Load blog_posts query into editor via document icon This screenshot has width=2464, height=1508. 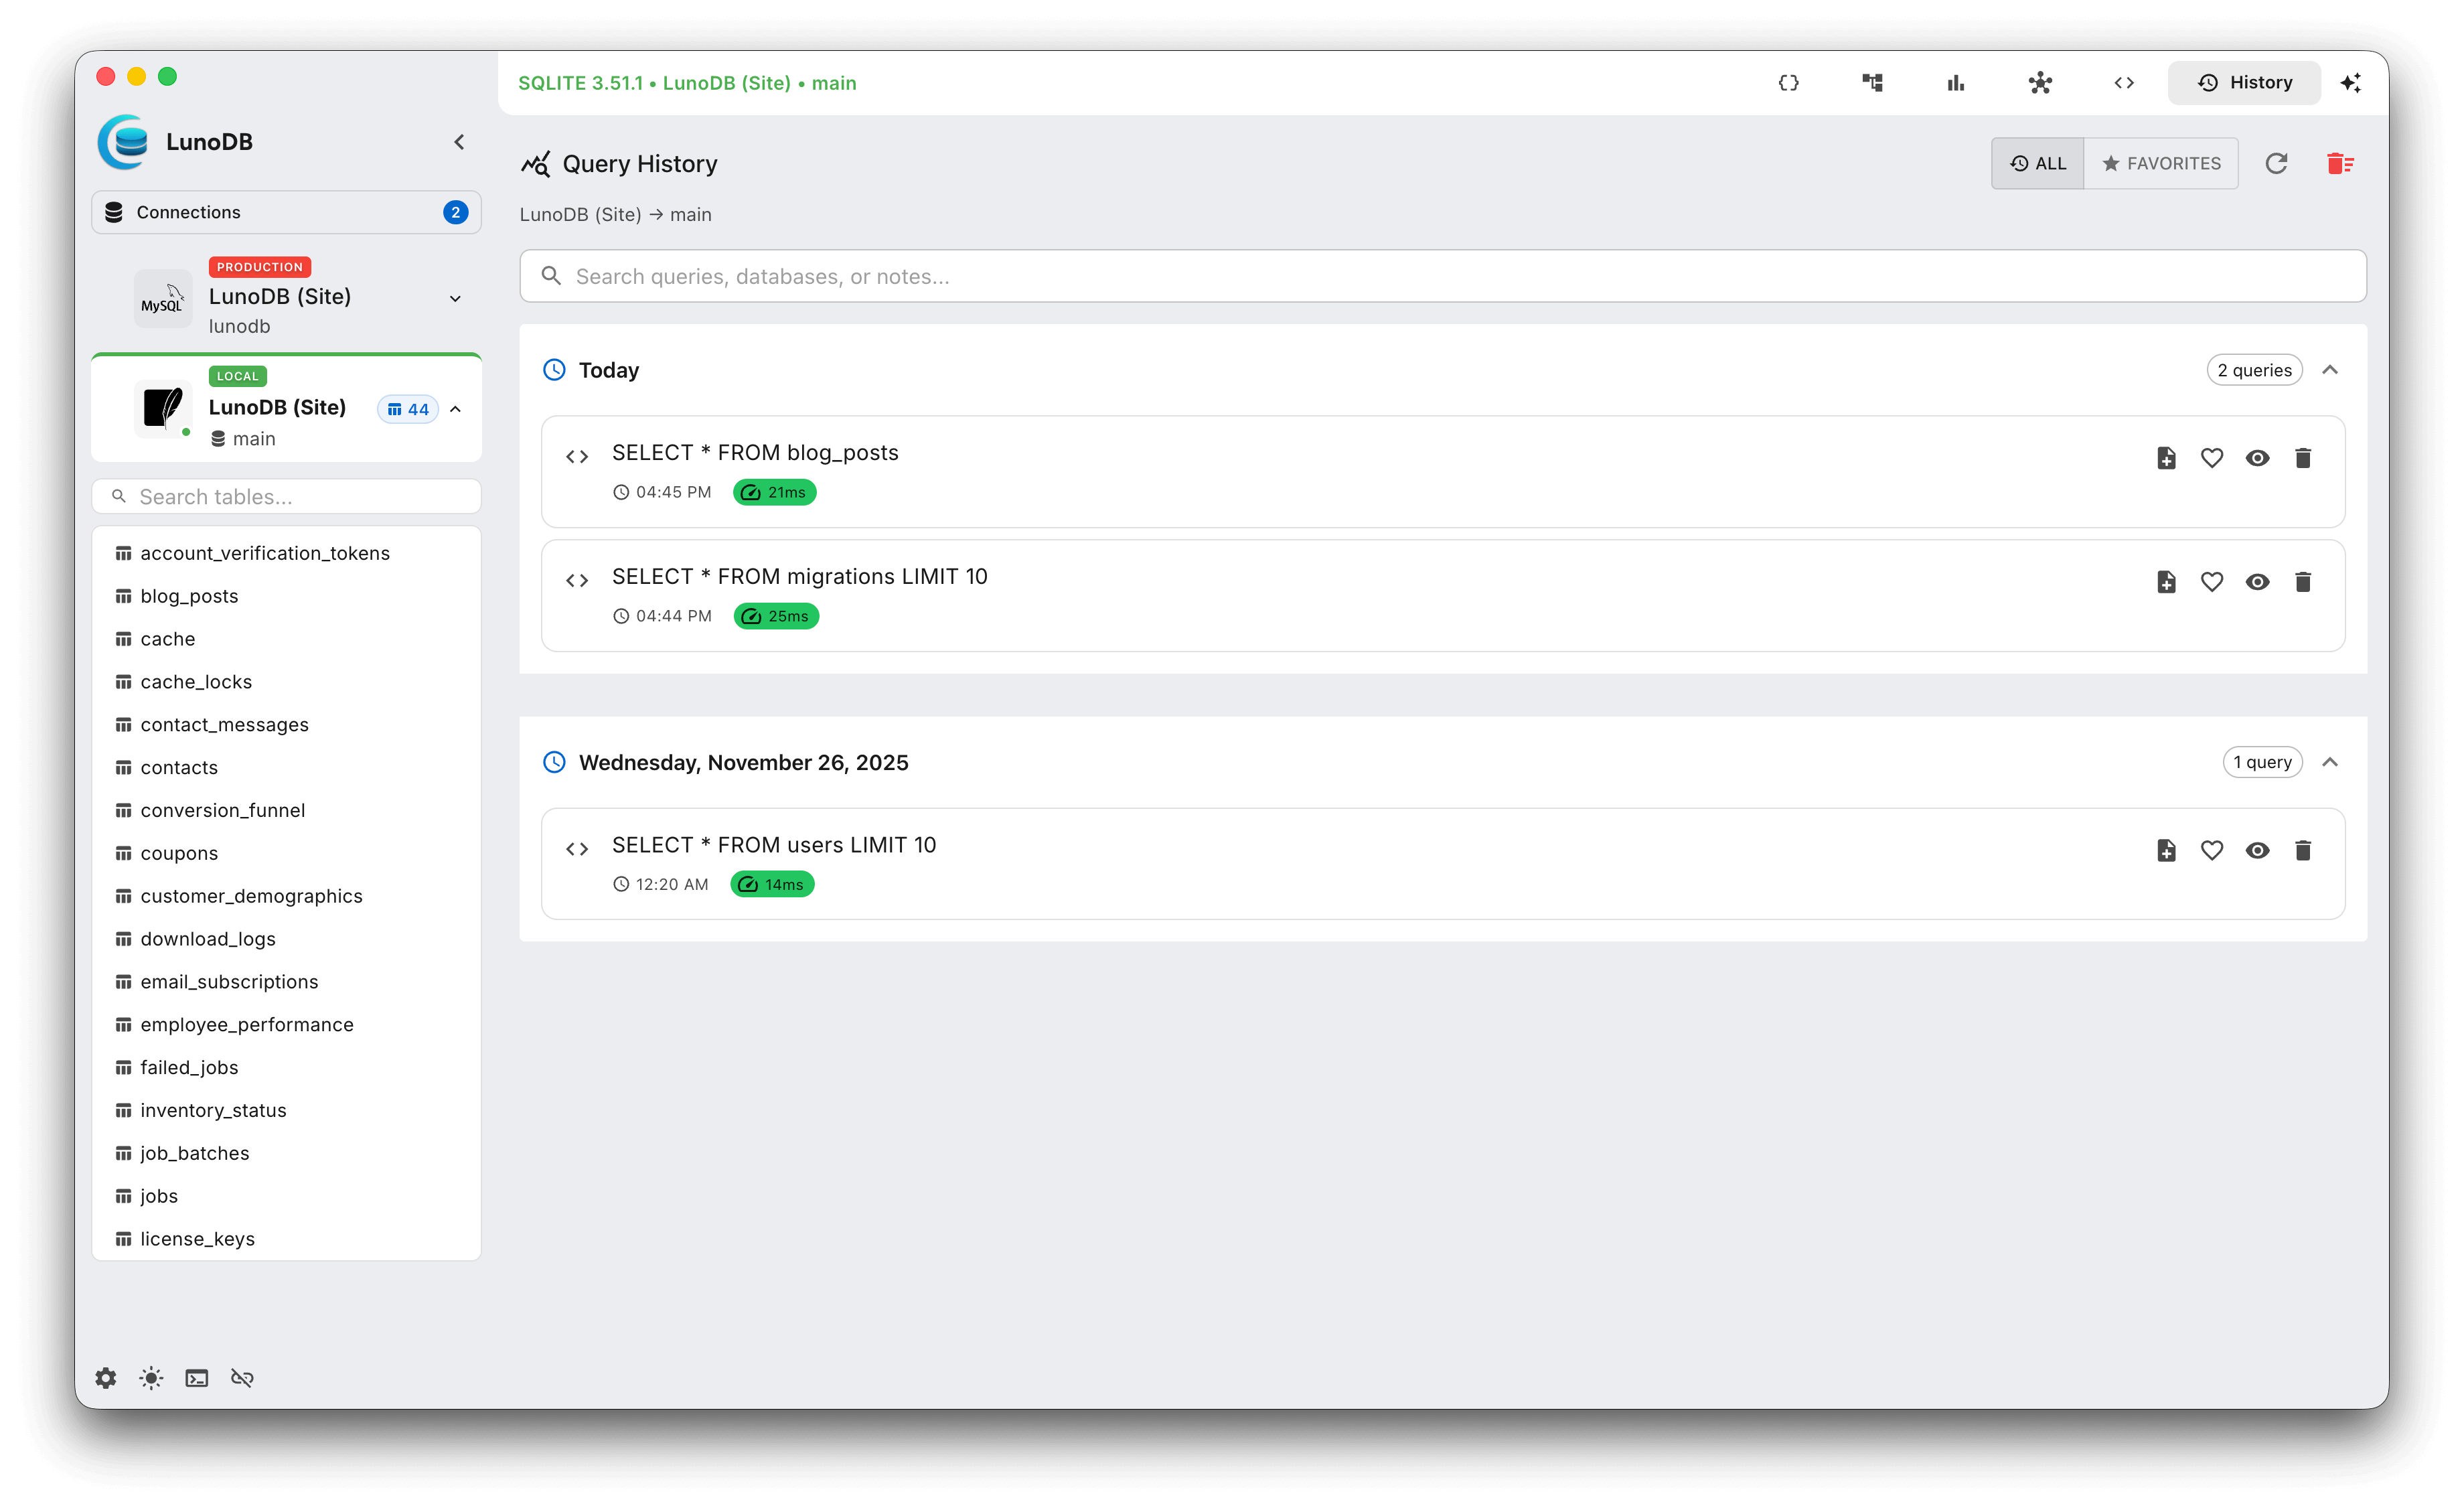[2166, 458]
